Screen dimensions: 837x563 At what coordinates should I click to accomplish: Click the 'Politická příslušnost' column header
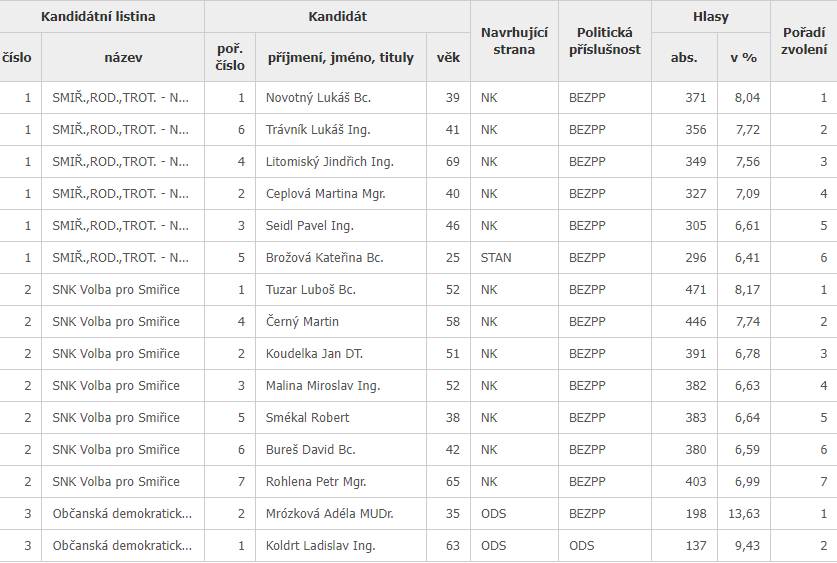[604, 41]
